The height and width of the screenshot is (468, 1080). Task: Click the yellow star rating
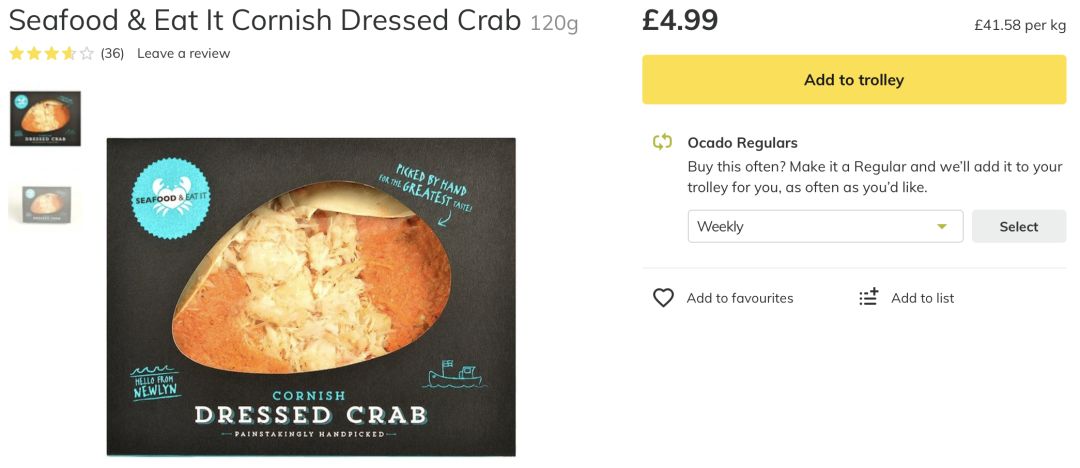(x=51, y=54)
